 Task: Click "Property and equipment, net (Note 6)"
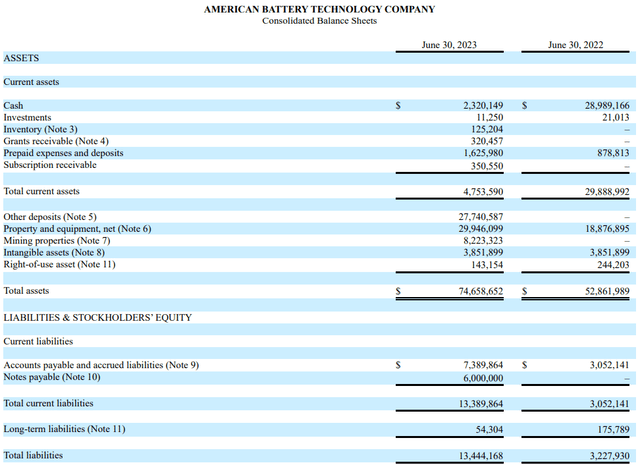tap(77, 229)
